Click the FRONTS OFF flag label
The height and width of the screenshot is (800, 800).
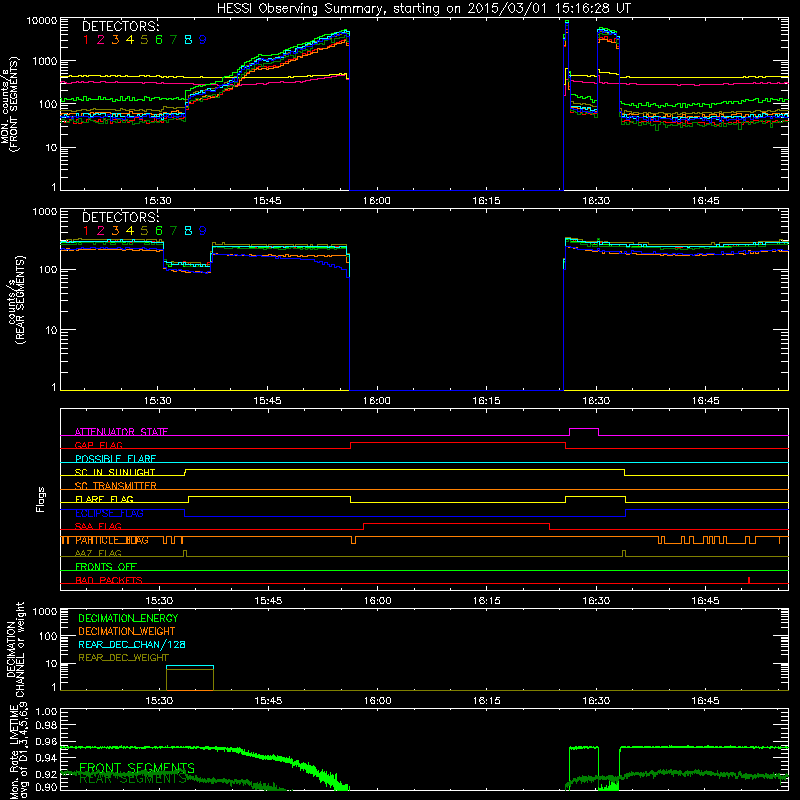(x=106, y=566)
